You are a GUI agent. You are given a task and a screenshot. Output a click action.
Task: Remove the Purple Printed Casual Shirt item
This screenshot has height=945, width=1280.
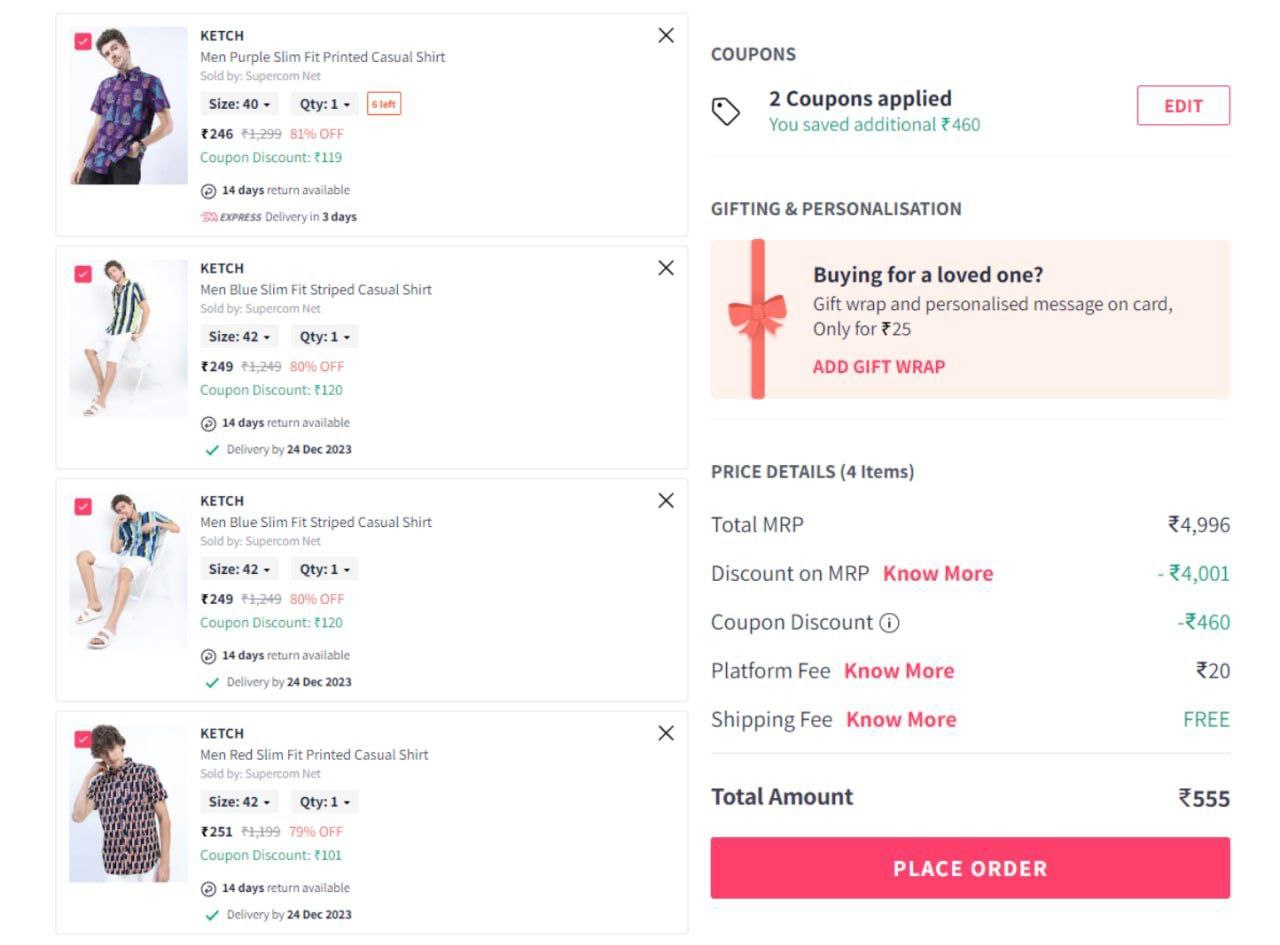pyautogui.click(x=666, y=35)
